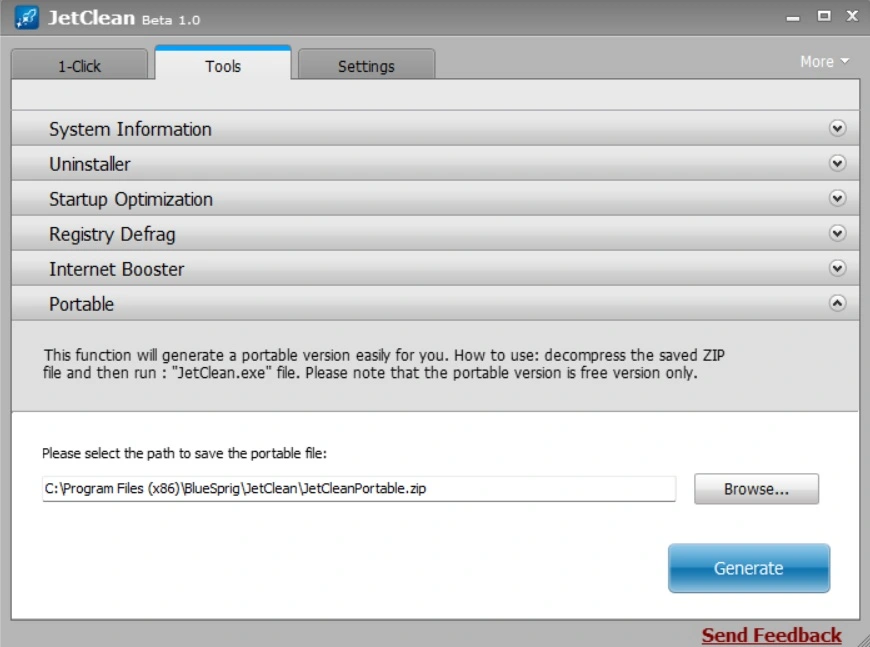
Task: Click the Portable header label
Action: tap(82, 304)
